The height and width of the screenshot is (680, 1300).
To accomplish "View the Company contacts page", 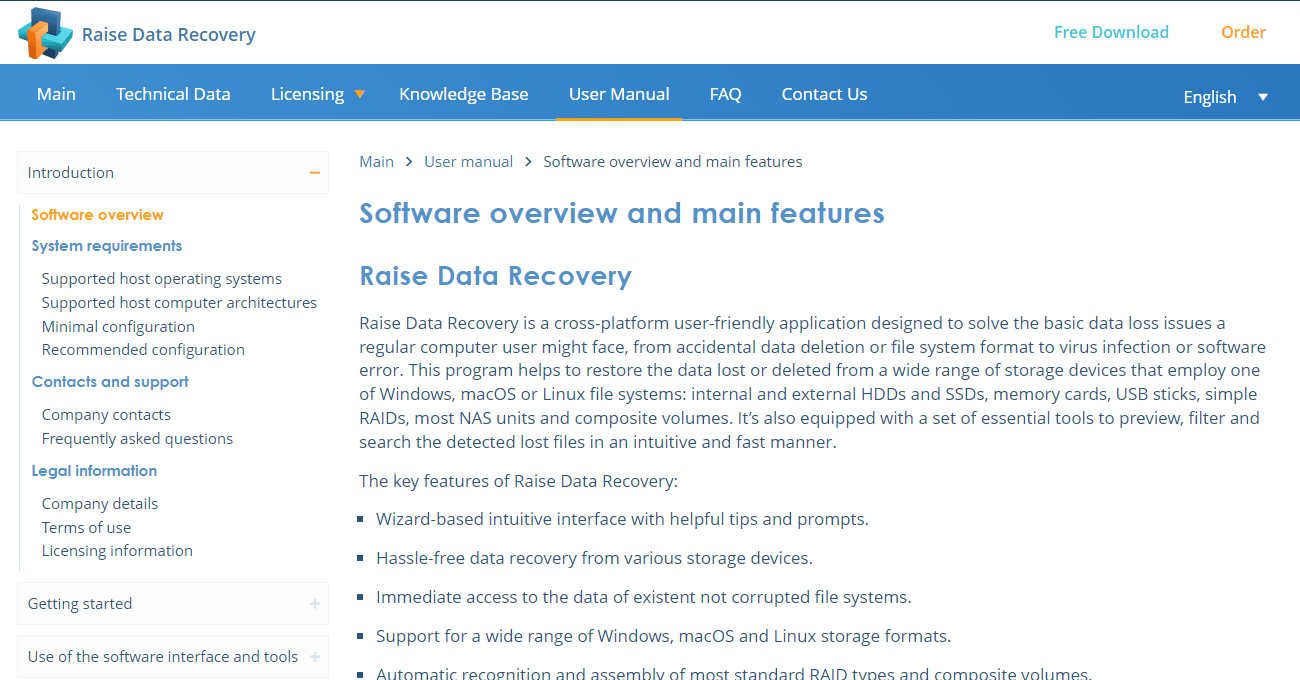I will (105, 414).
